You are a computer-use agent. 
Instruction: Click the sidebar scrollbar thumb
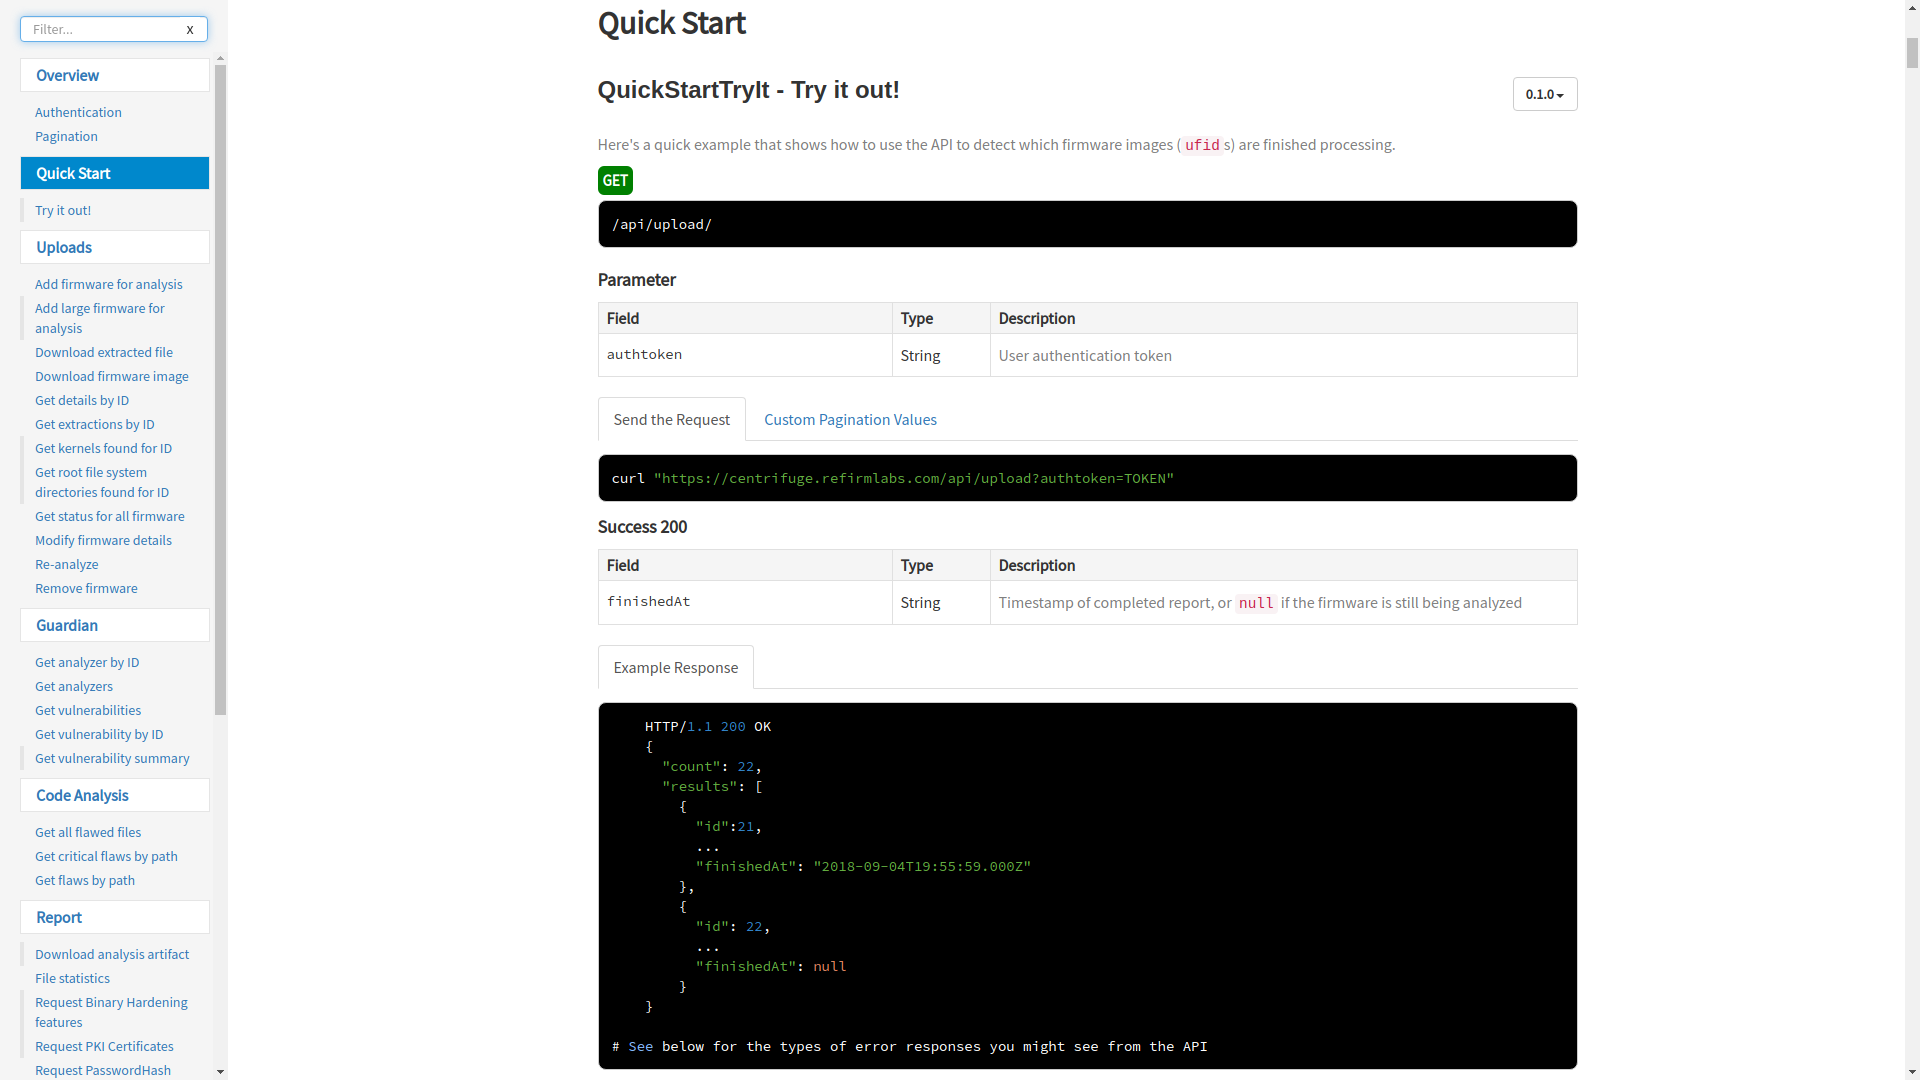(x=220, y=390)
